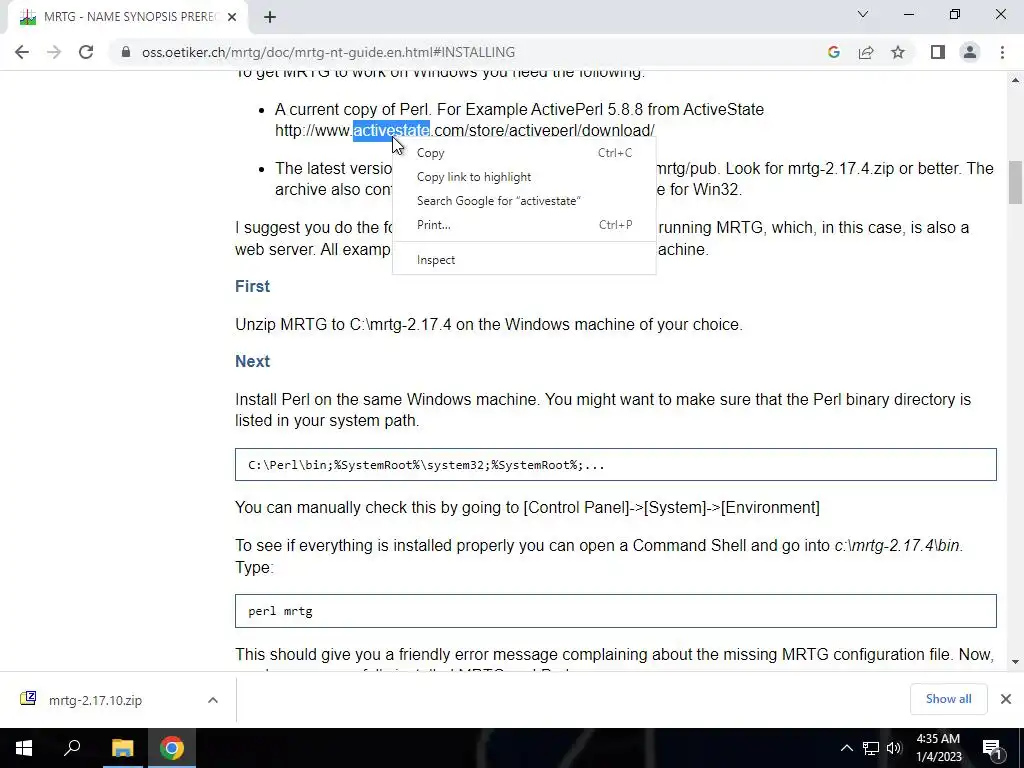The image size is (1024, 768).
Task: Open the tab search chevron
Action: [863, 14]
